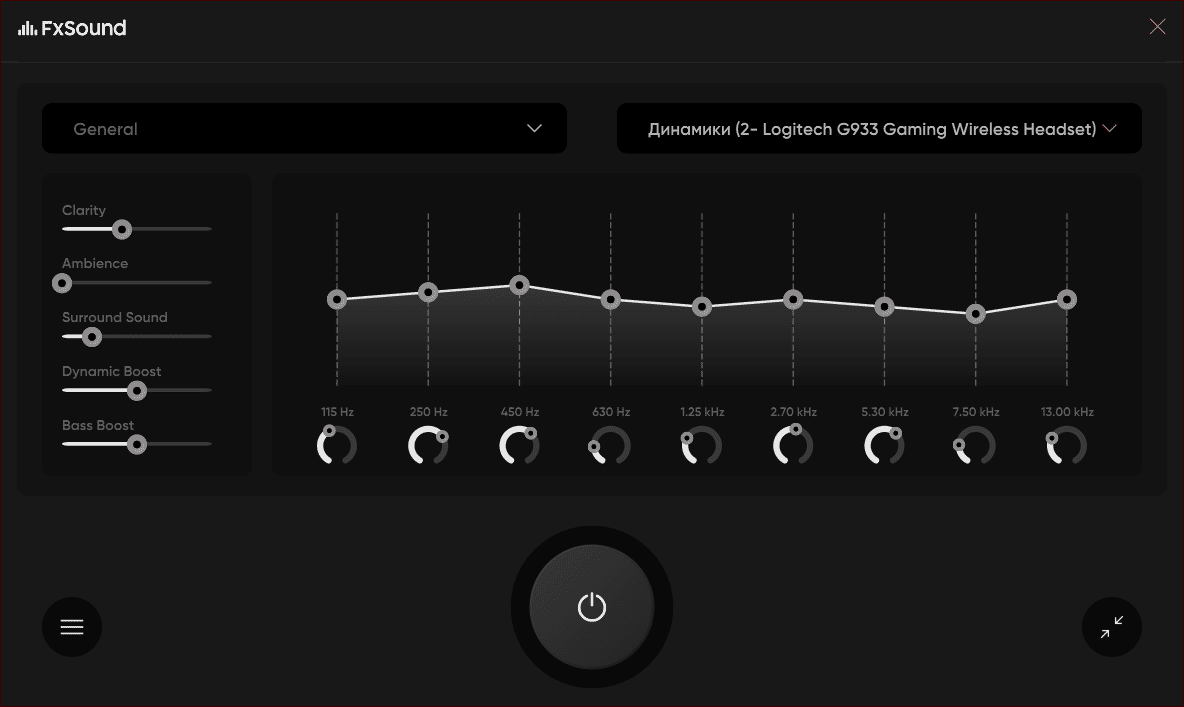Click the Clarity slider handle

(x=122, y=229)
